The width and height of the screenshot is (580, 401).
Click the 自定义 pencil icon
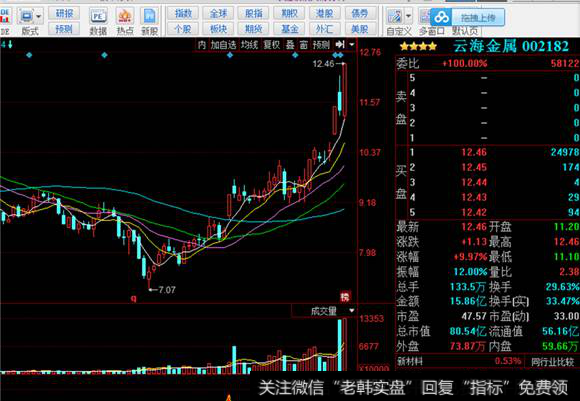(x=394, y=16)
